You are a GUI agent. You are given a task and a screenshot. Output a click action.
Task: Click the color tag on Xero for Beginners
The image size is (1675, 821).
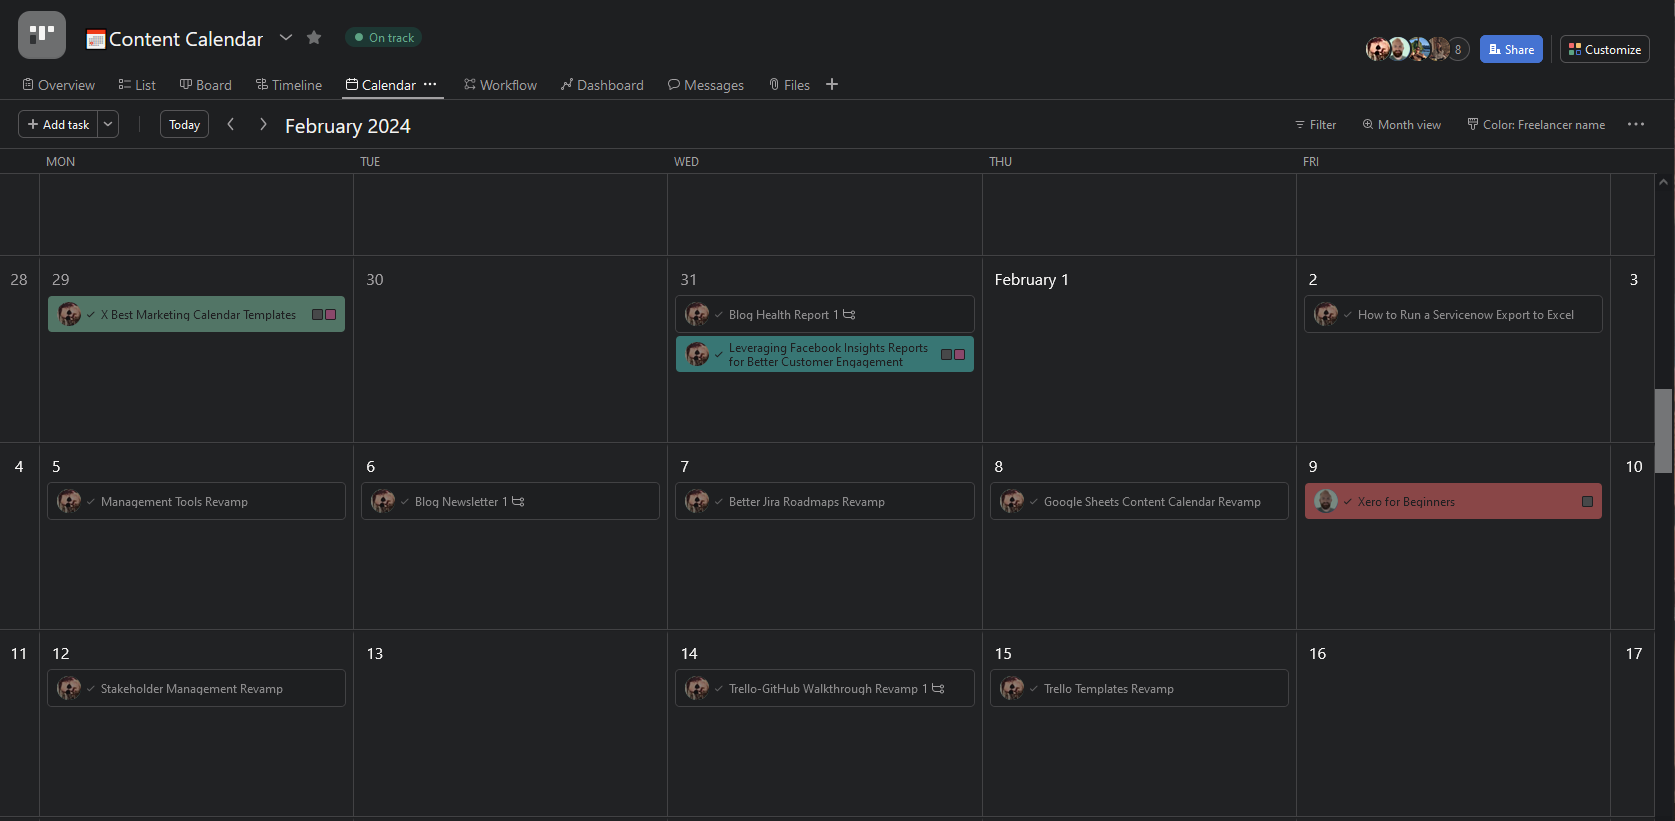click(x=1587, y=501)
